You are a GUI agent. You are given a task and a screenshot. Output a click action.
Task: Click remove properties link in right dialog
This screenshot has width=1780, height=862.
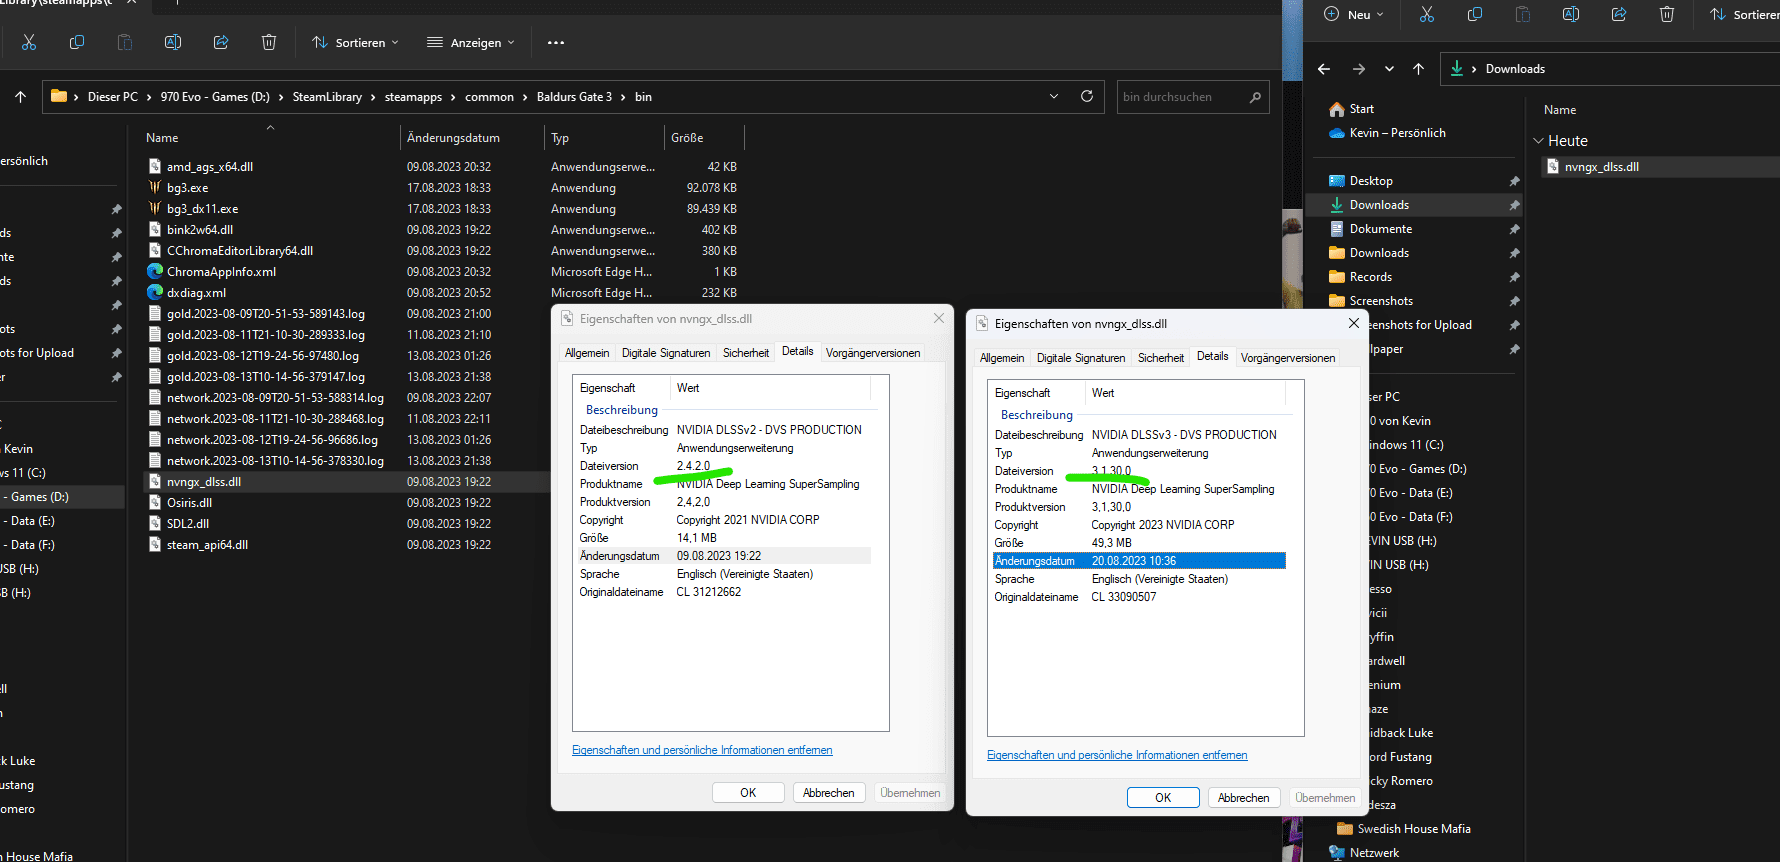[1117, 755]
